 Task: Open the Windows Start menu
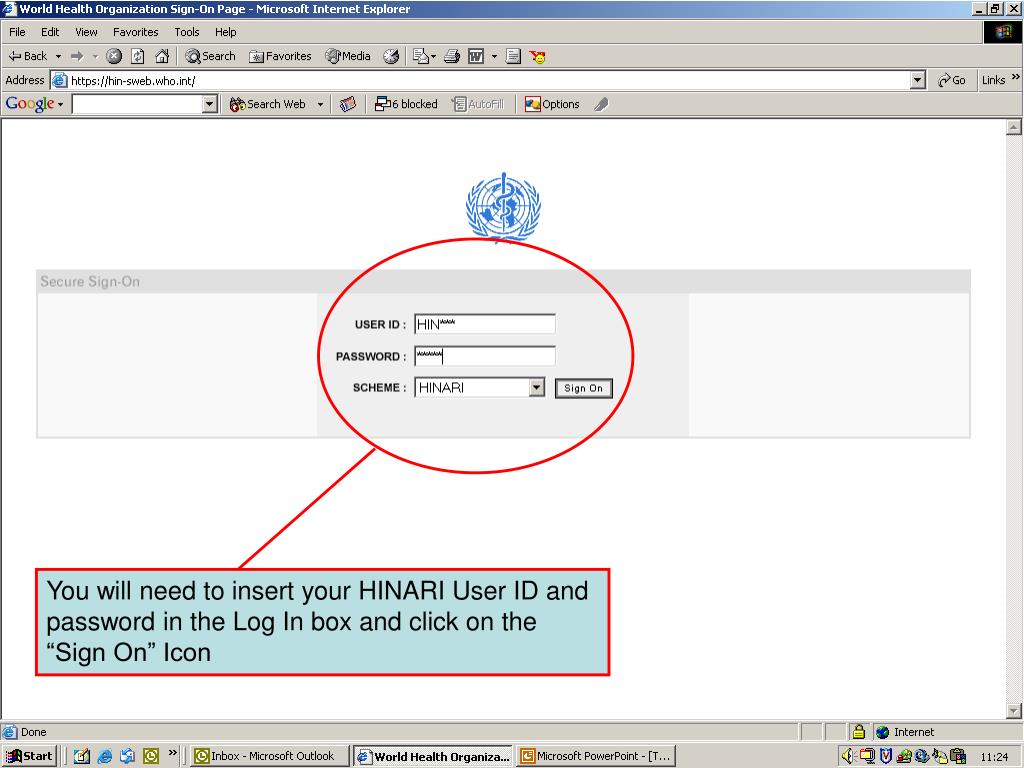point(29,756)
